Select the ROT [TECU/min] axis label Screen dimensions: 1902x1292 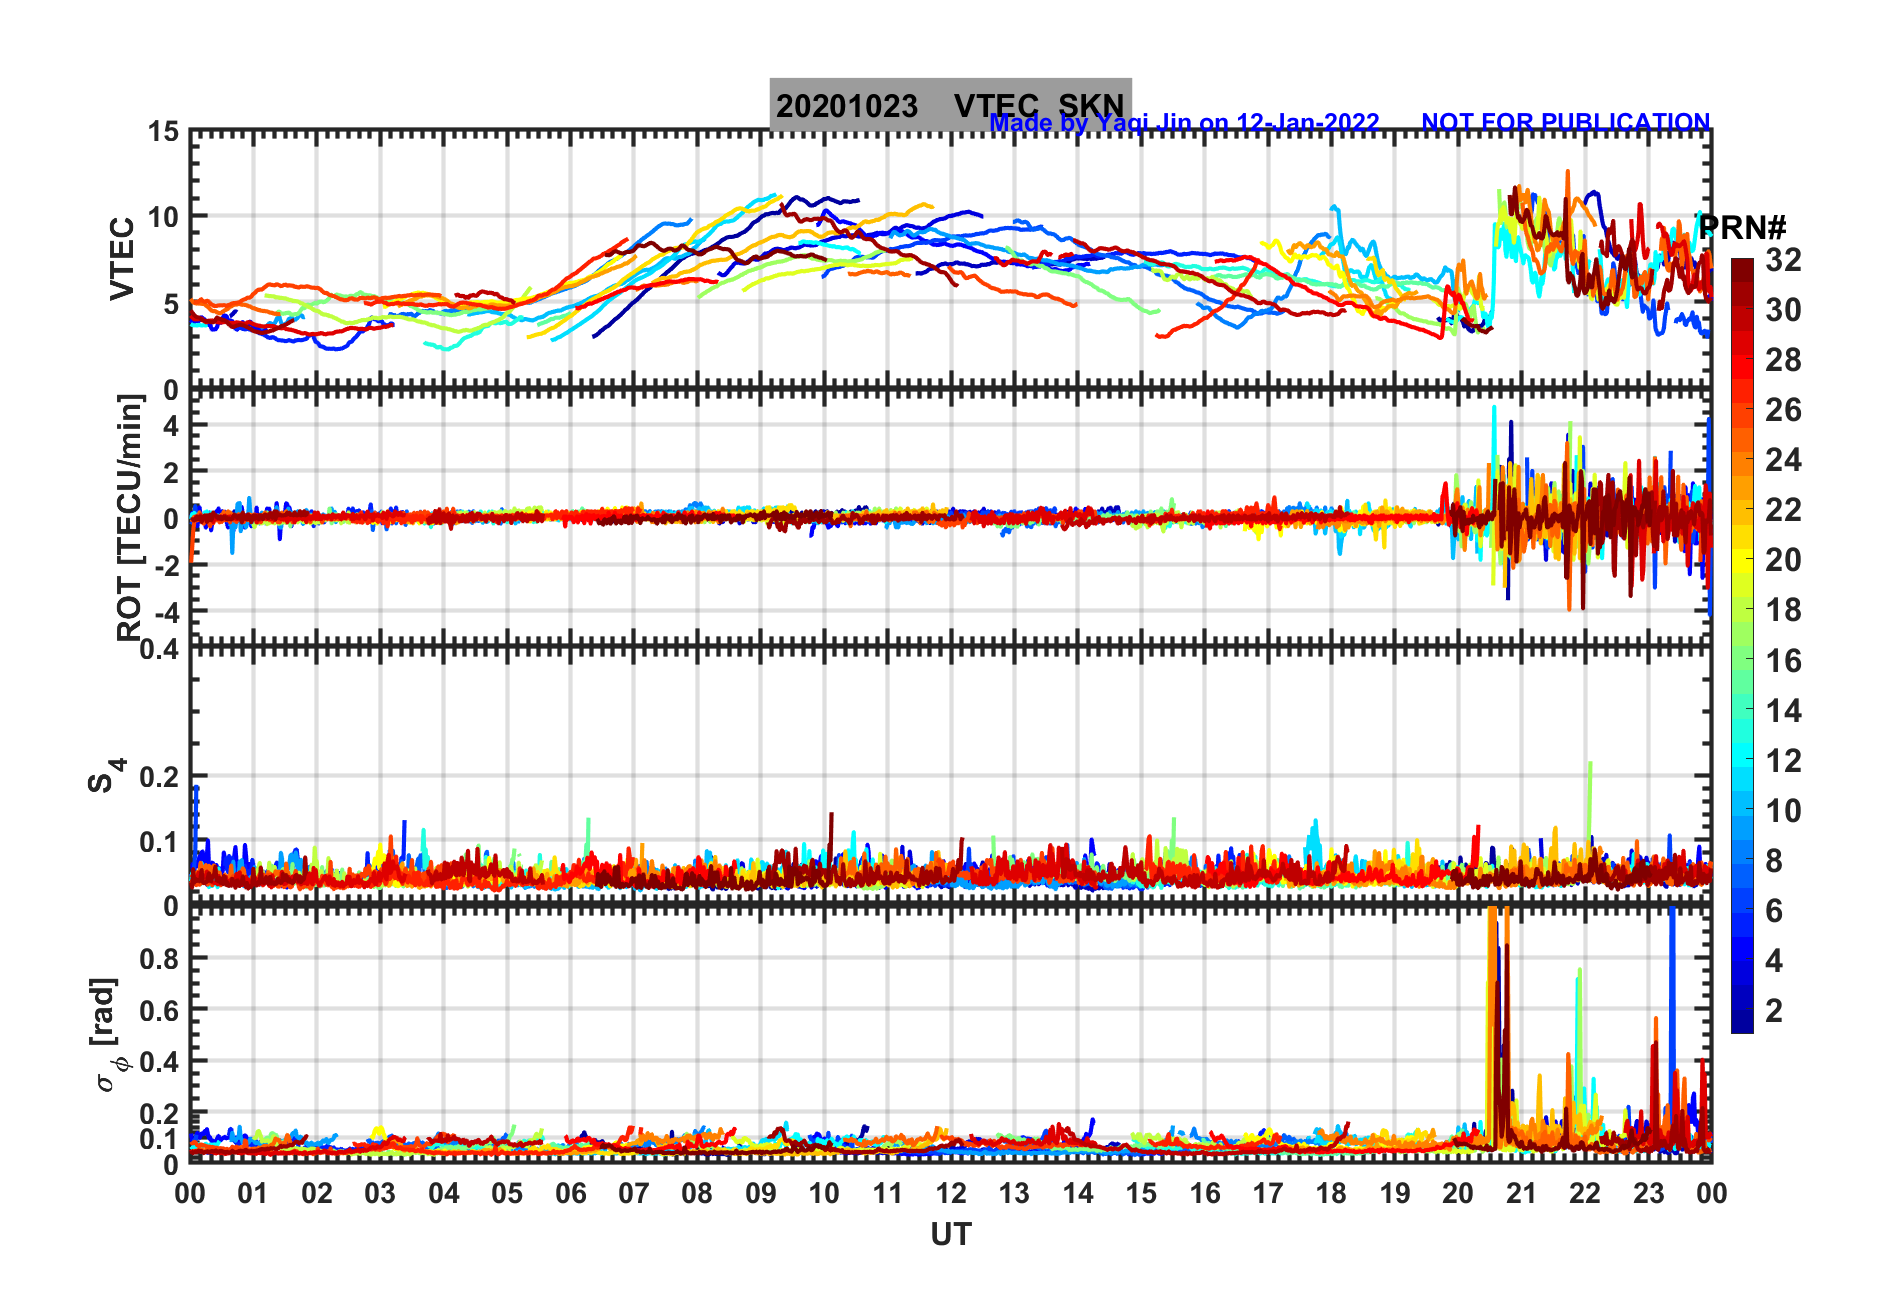point(130,517)
